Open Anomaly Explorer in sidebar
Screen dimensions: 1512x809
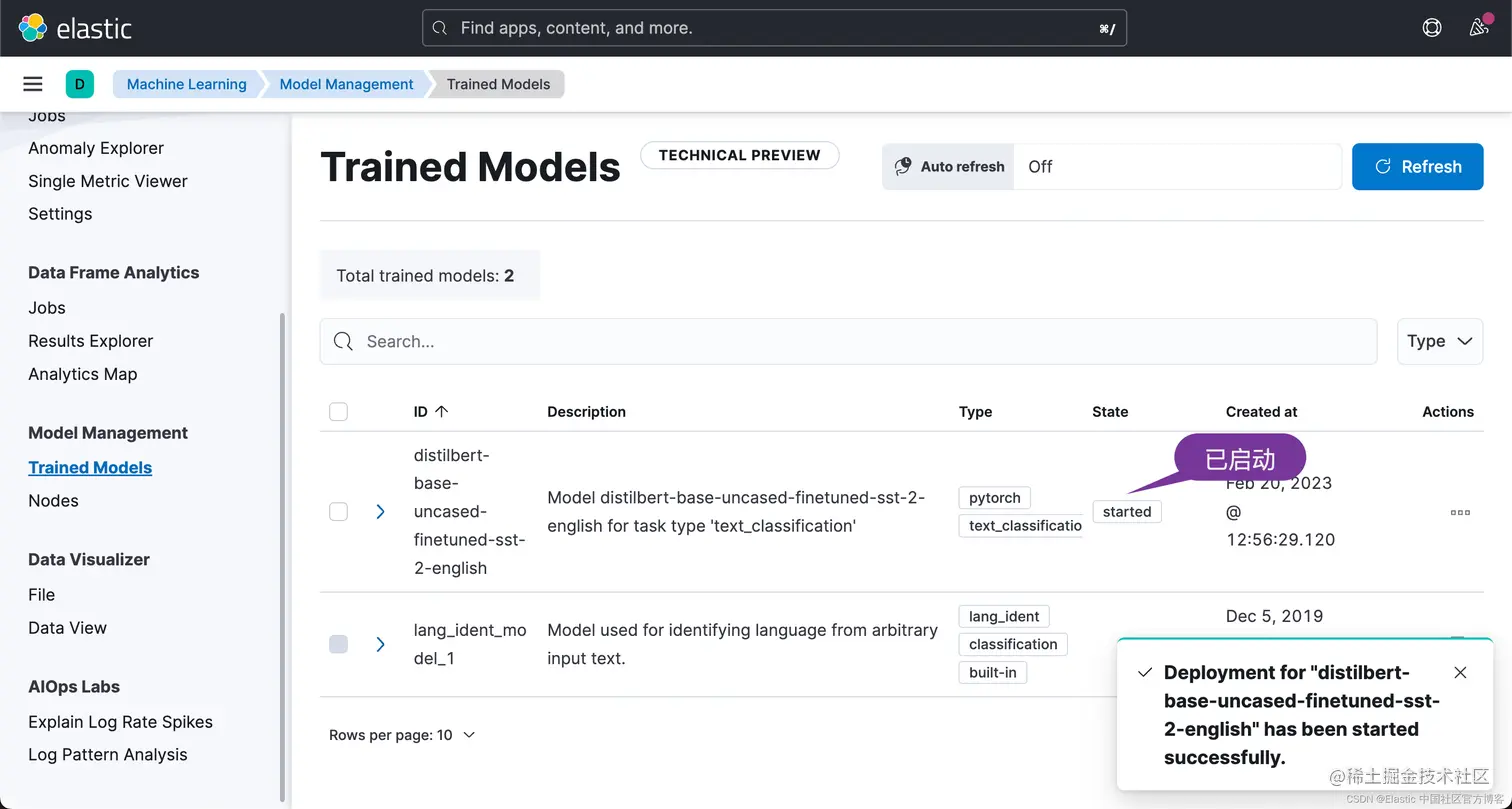pos(96,148)
